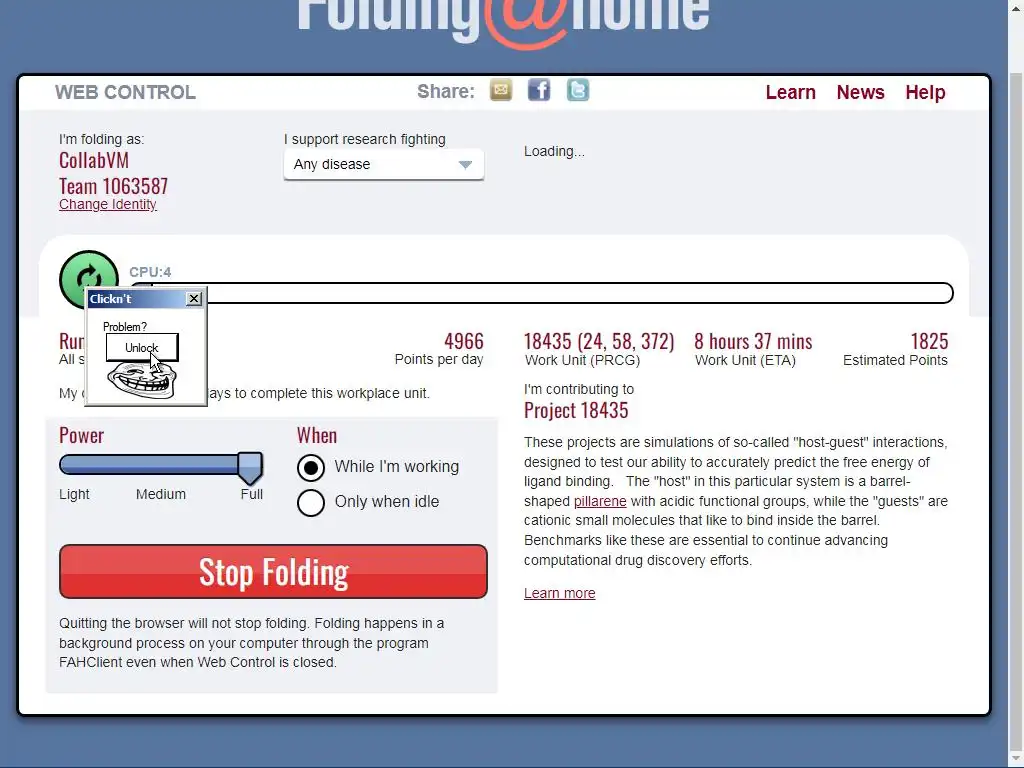The width and height of the screenshot is (1024, 768).
Task: Share via the email envelope icon
Action: click(501, 90)
